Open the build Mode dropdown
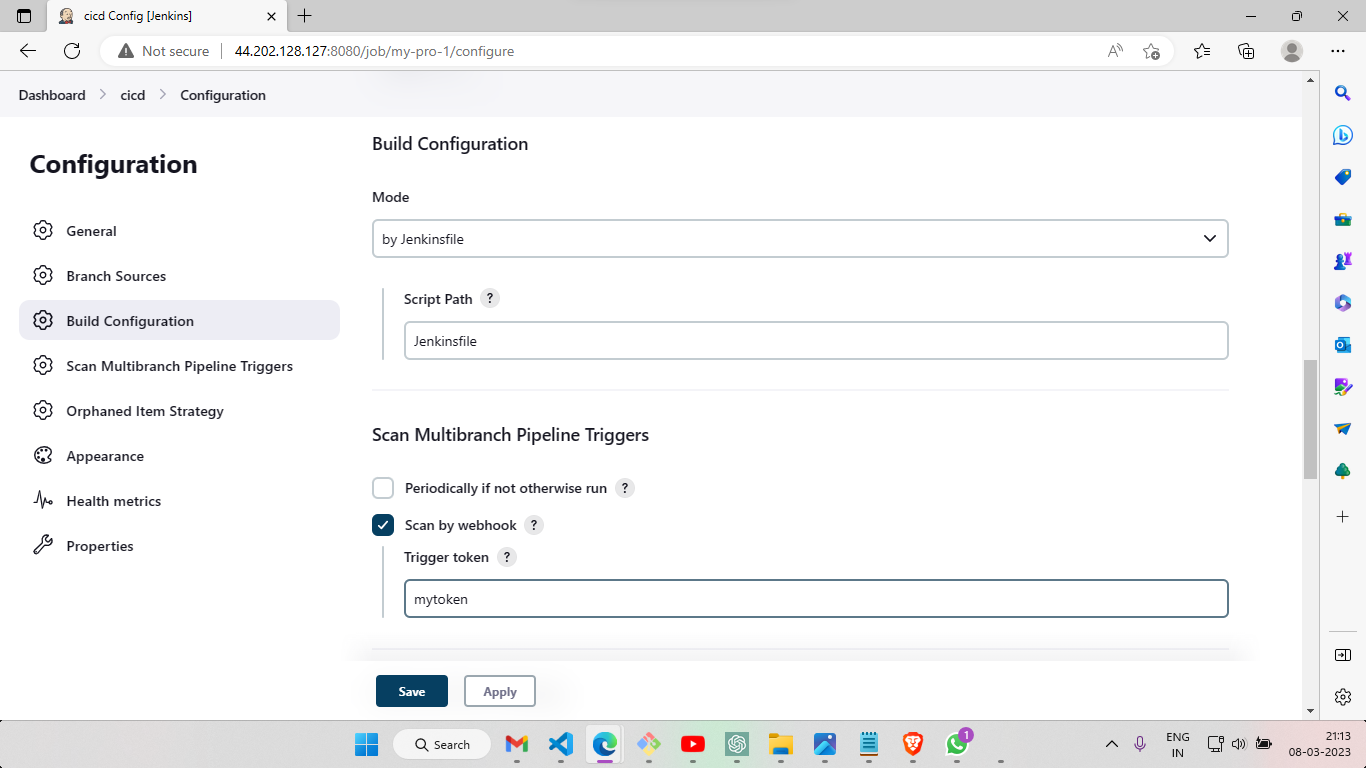Screen dimensions: 1366x768 pos(800,238)
